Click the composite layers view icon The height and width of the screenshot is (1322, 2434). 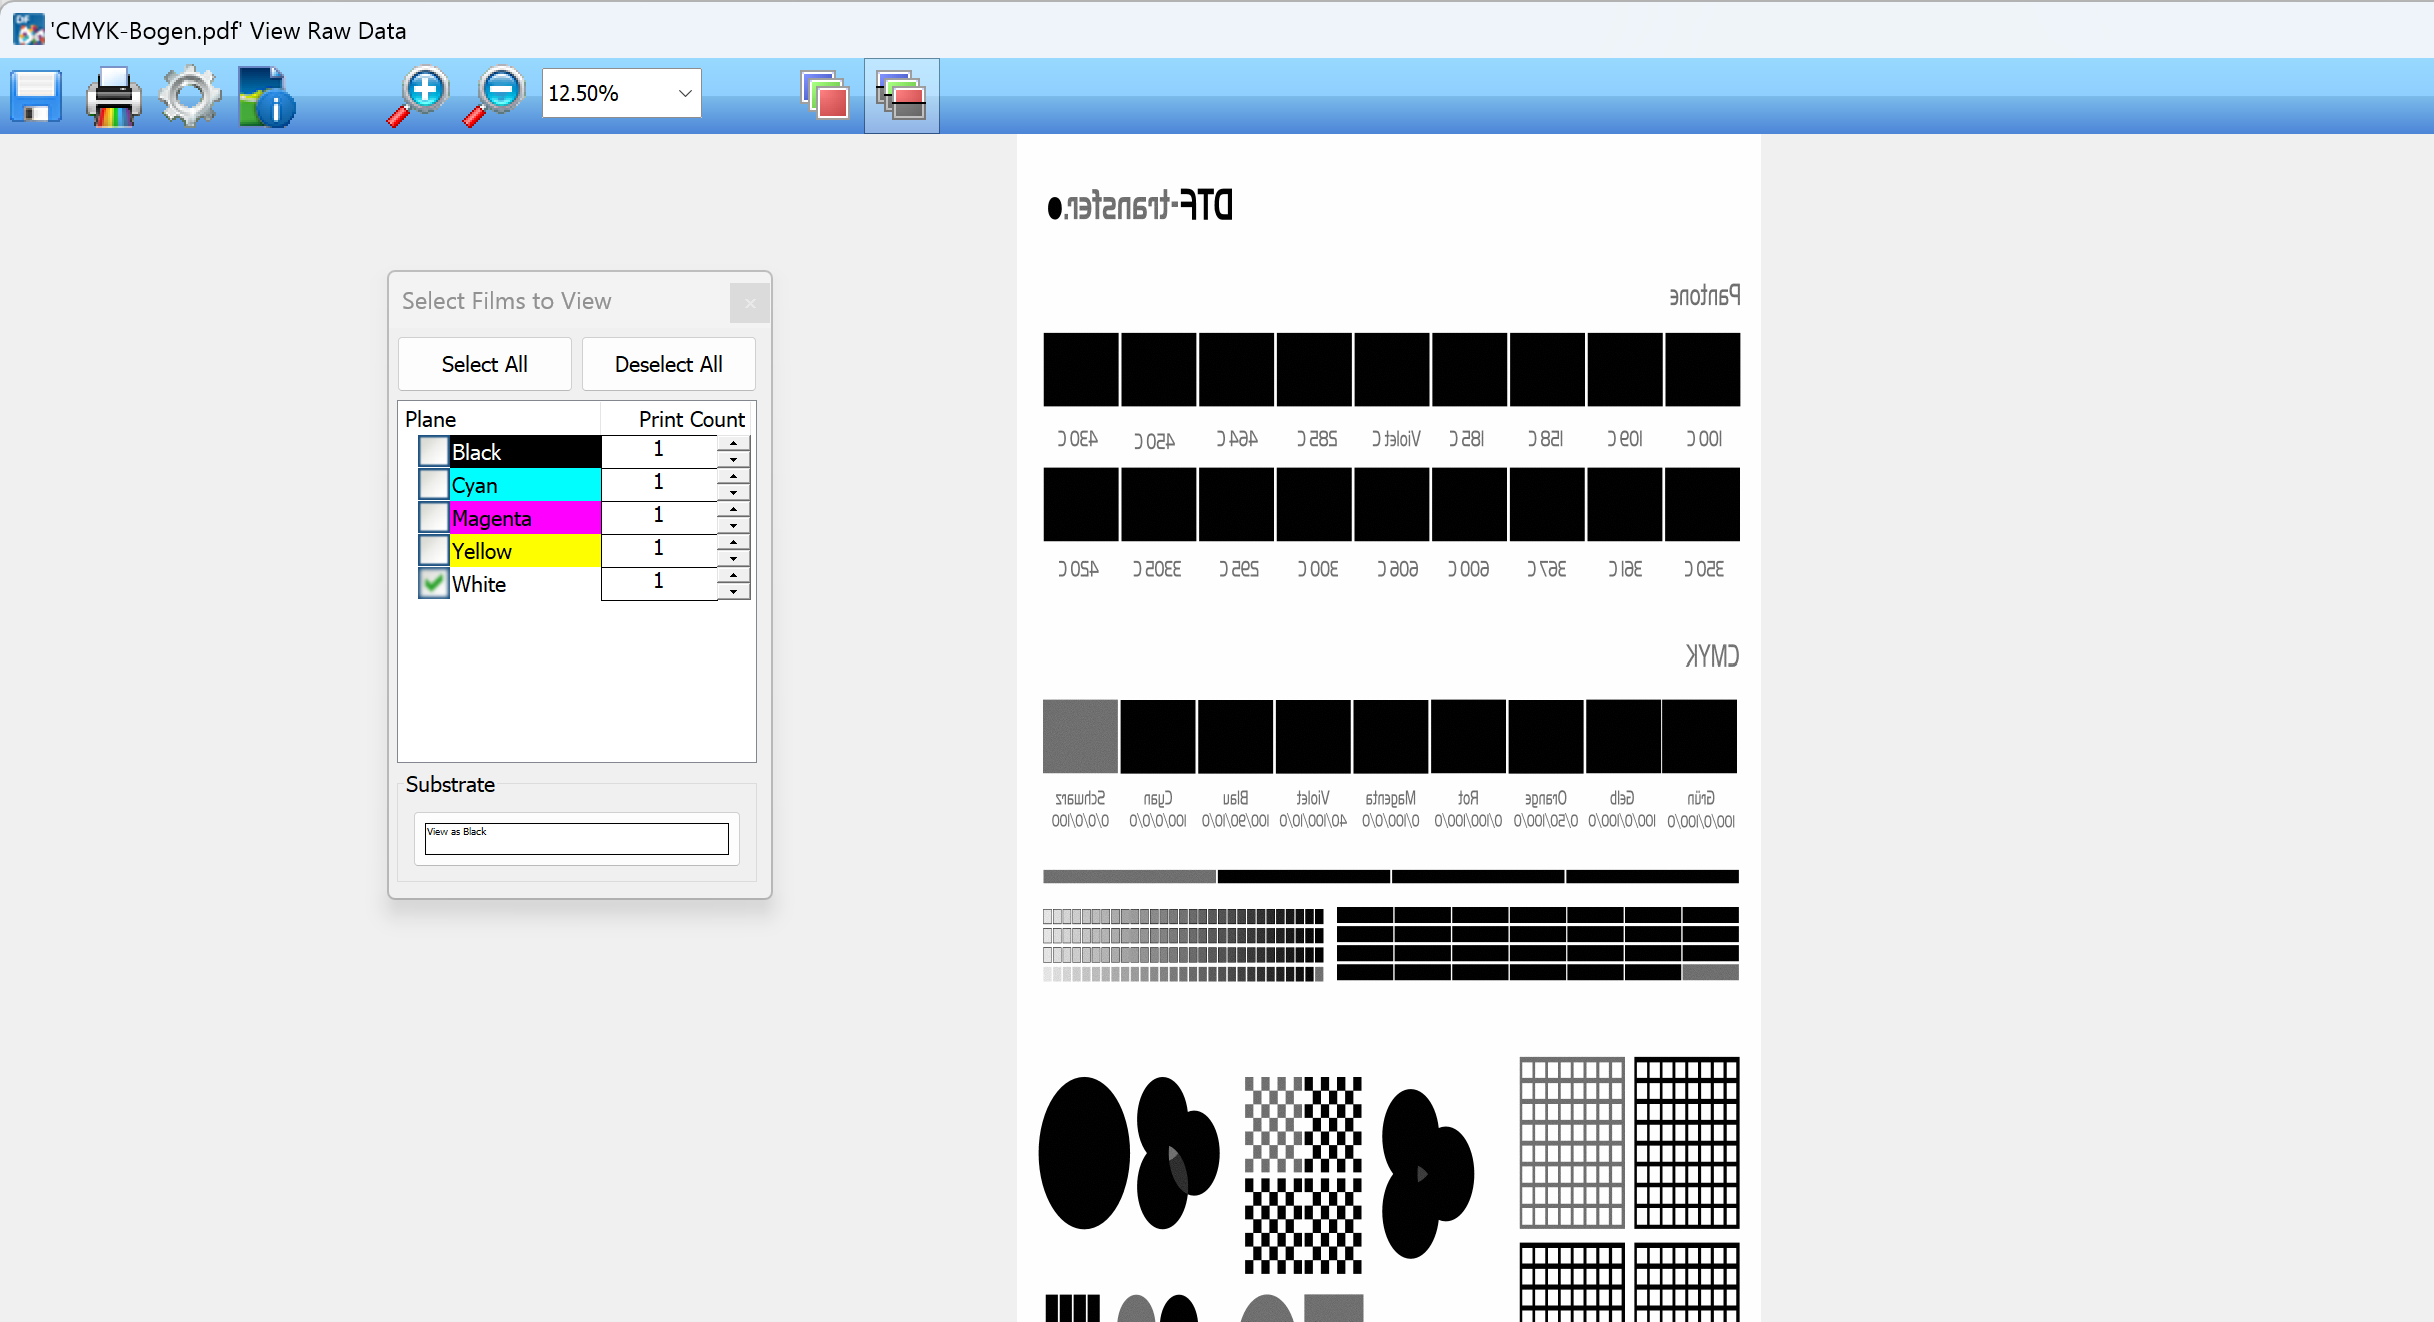point(825,96)
